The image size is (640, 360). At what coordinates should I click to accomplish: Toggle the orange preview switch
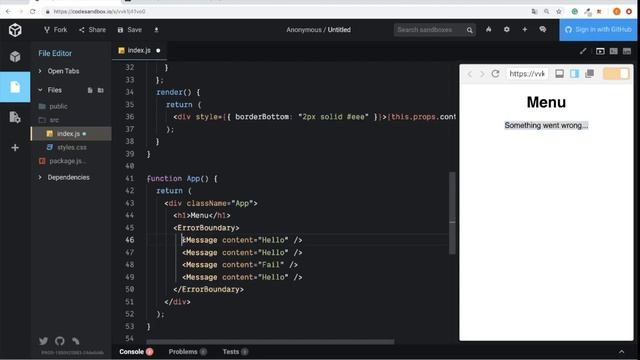coord(616,74)
